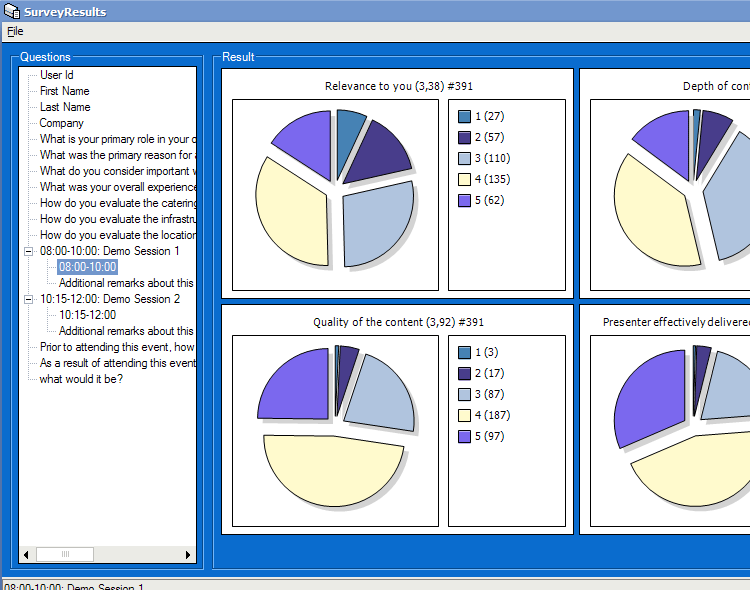The width and height of the screenshot is (750, 590).
Task: Select 'What is your primary role' question
Action: tap(118, 139)
